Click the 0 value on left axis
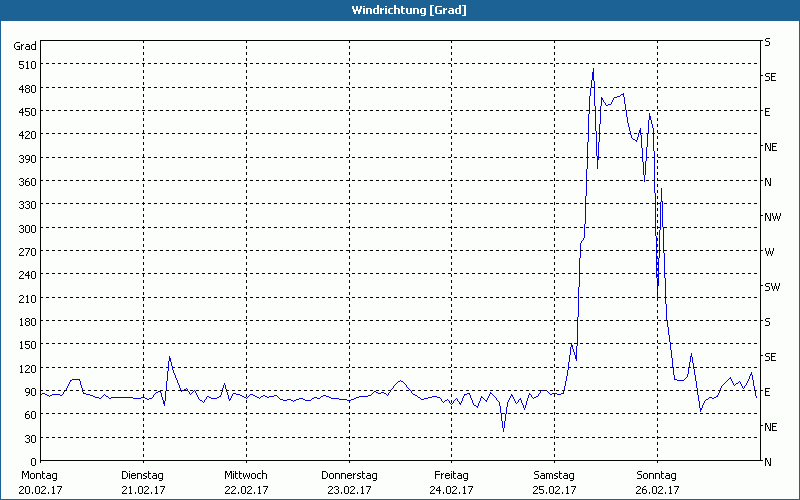 (33, 462)
